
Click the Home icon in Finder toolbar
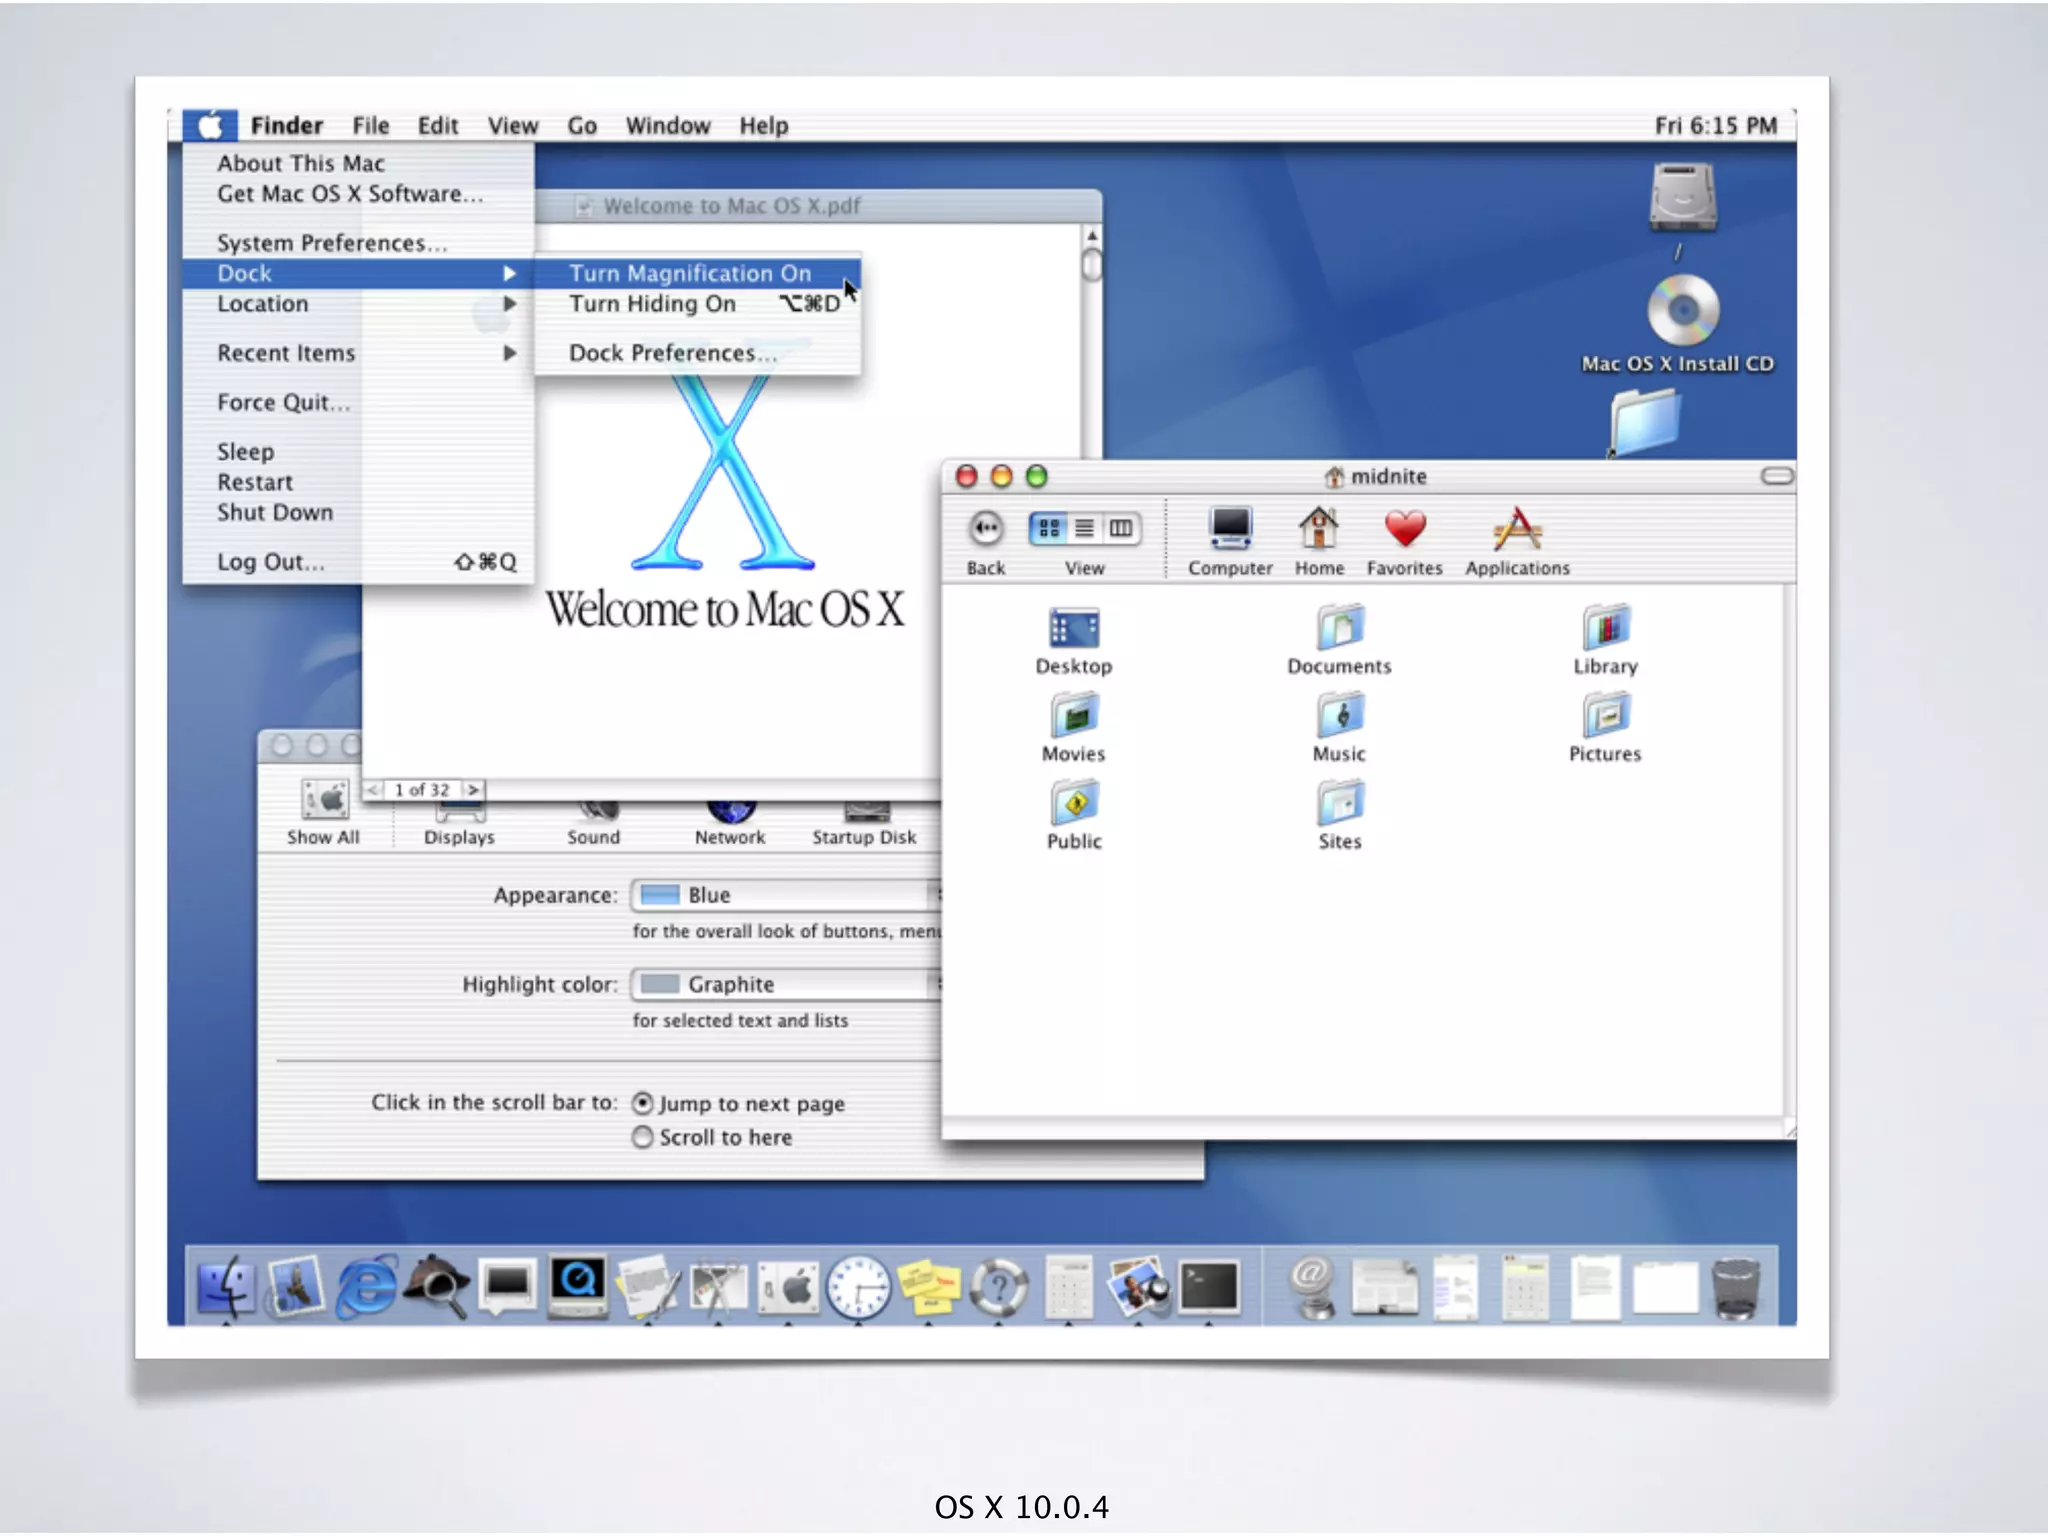[x=1318, y=530]
